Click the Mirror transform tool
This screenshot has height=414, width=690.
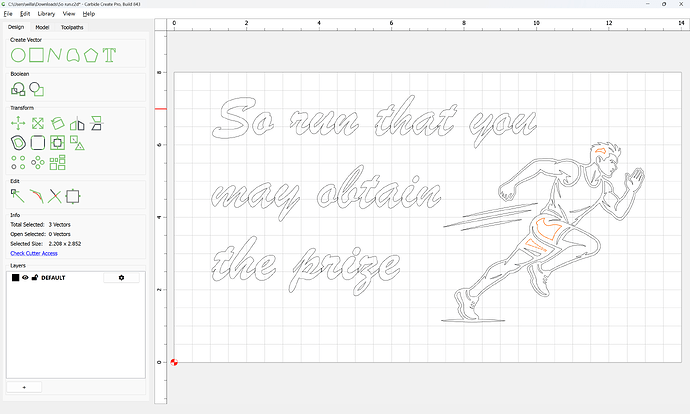pyautogui.click(x=76, y=123)
